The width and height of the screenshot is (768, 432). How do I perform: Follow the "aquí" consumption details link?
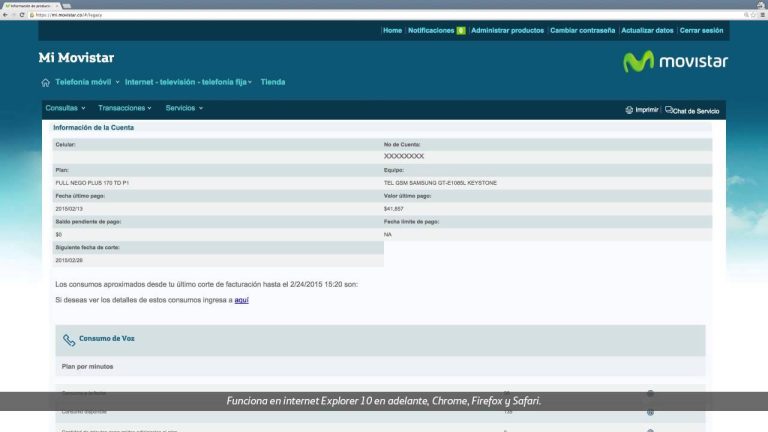241,299
